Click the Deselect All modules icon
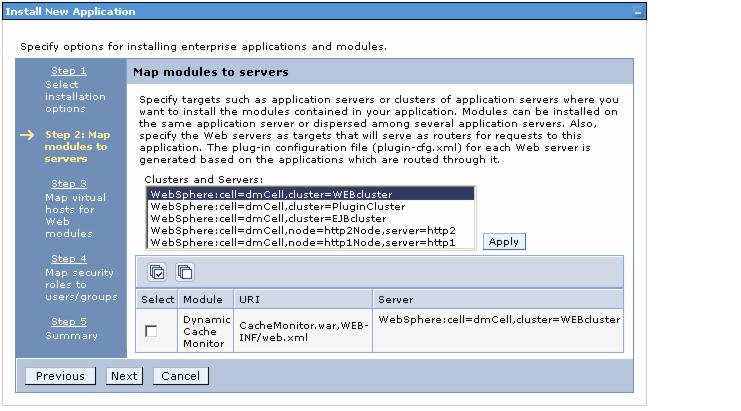Image resolution: width=741 pixels, height=411 pixels. [x=185, y=272]
